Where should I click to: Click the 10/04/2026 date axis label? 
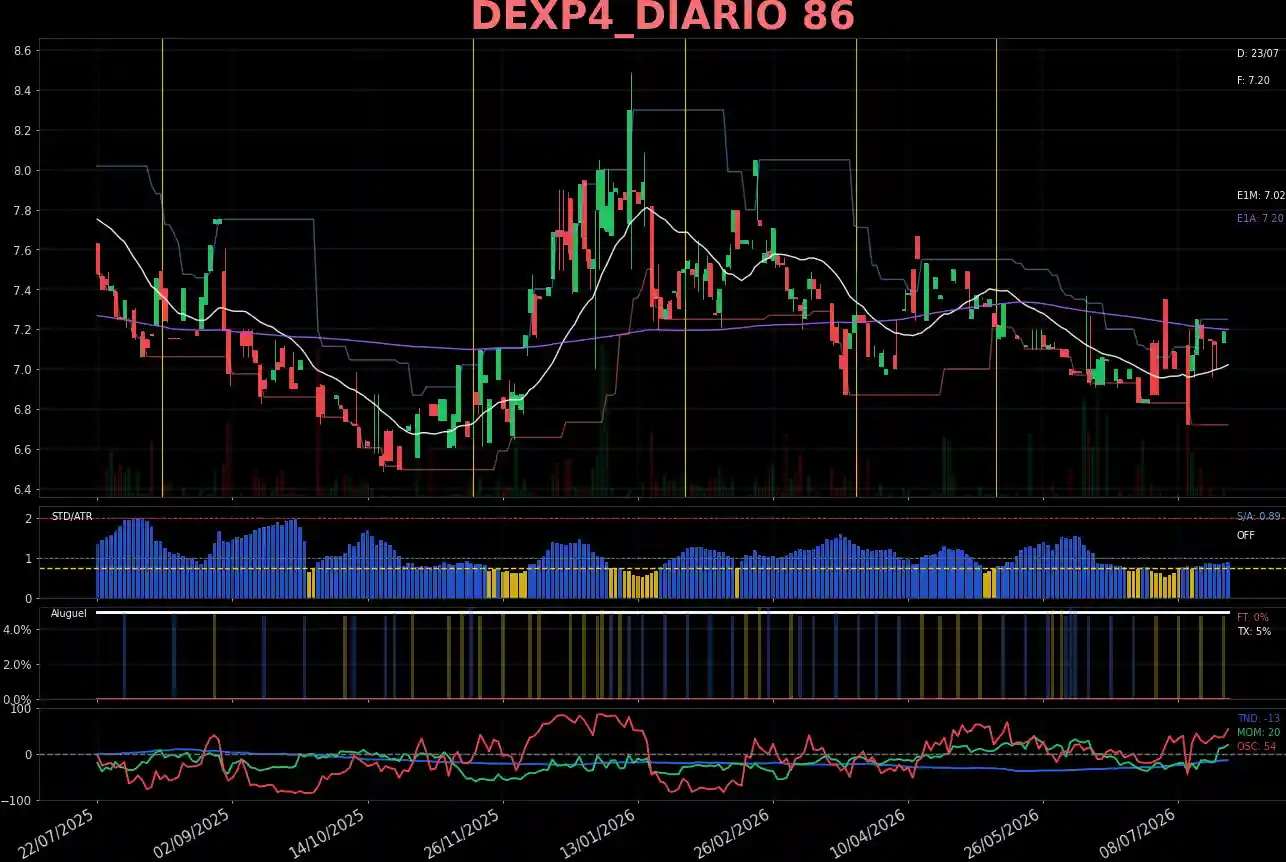[870, 834]
